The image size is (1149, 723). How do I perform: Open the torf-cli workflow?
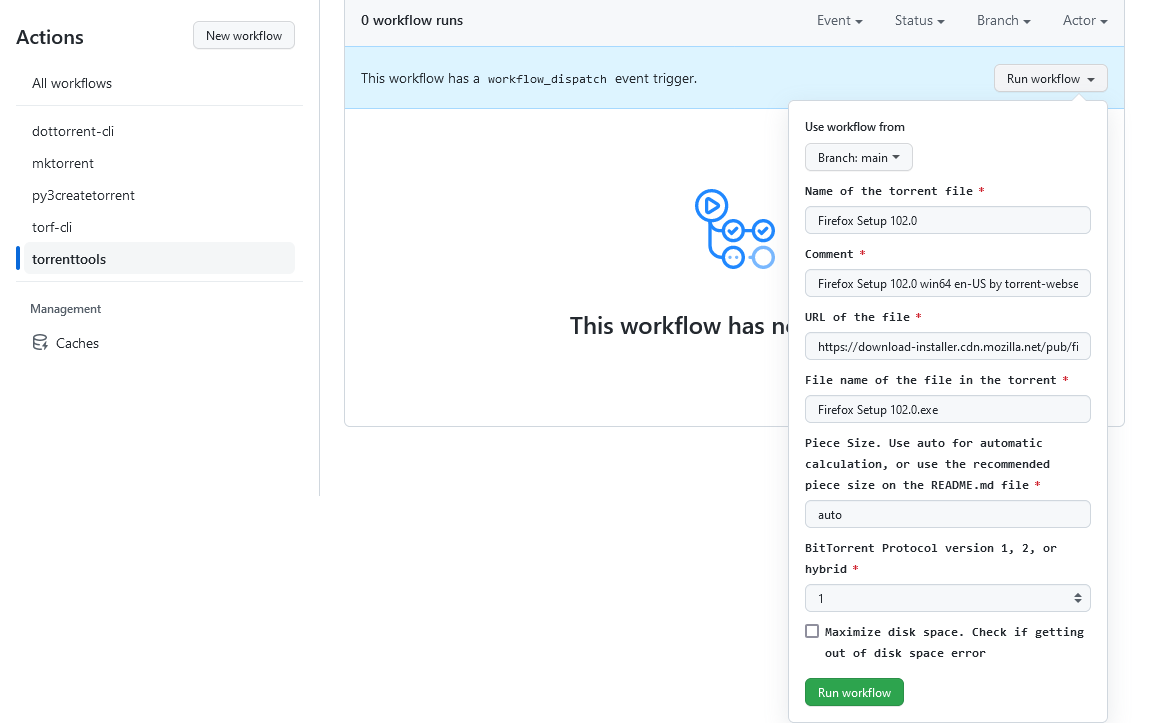[x=52, y=227]
